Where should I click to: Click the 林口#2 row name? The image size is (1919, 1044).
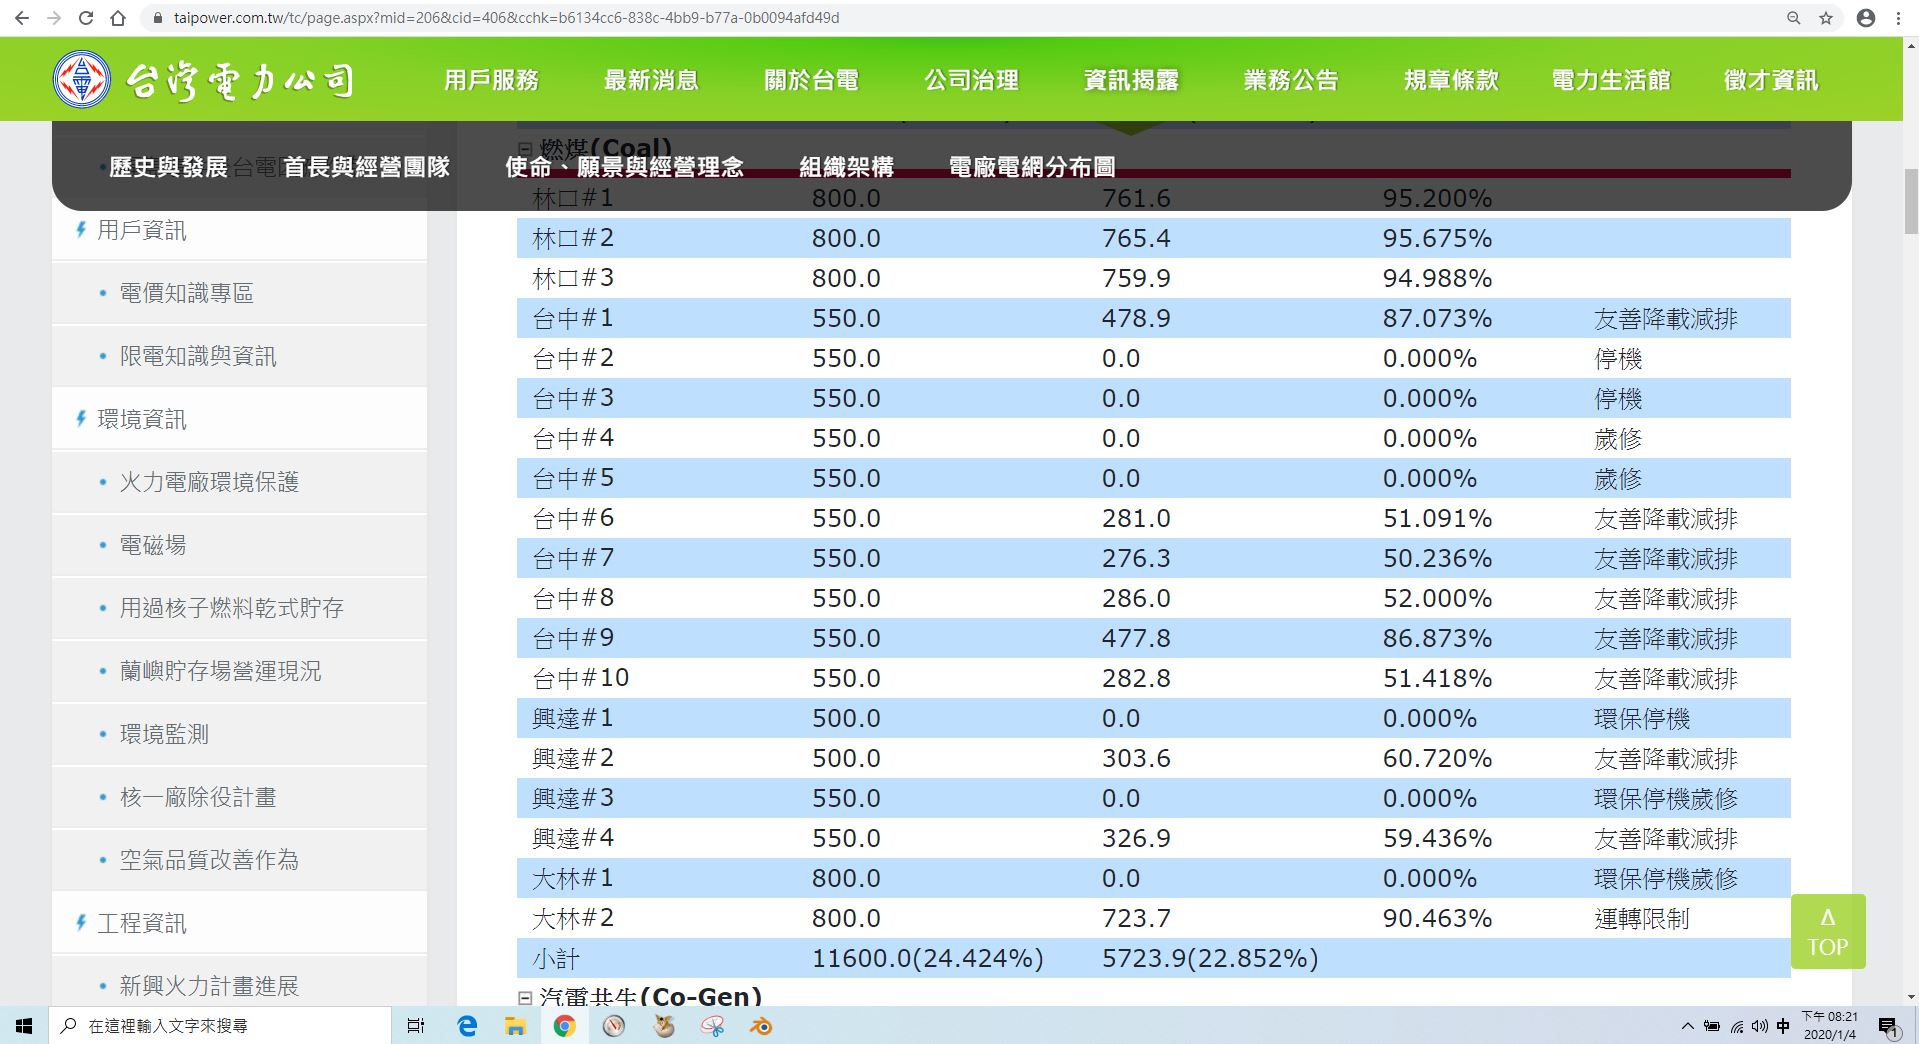(x=573, y=238)
